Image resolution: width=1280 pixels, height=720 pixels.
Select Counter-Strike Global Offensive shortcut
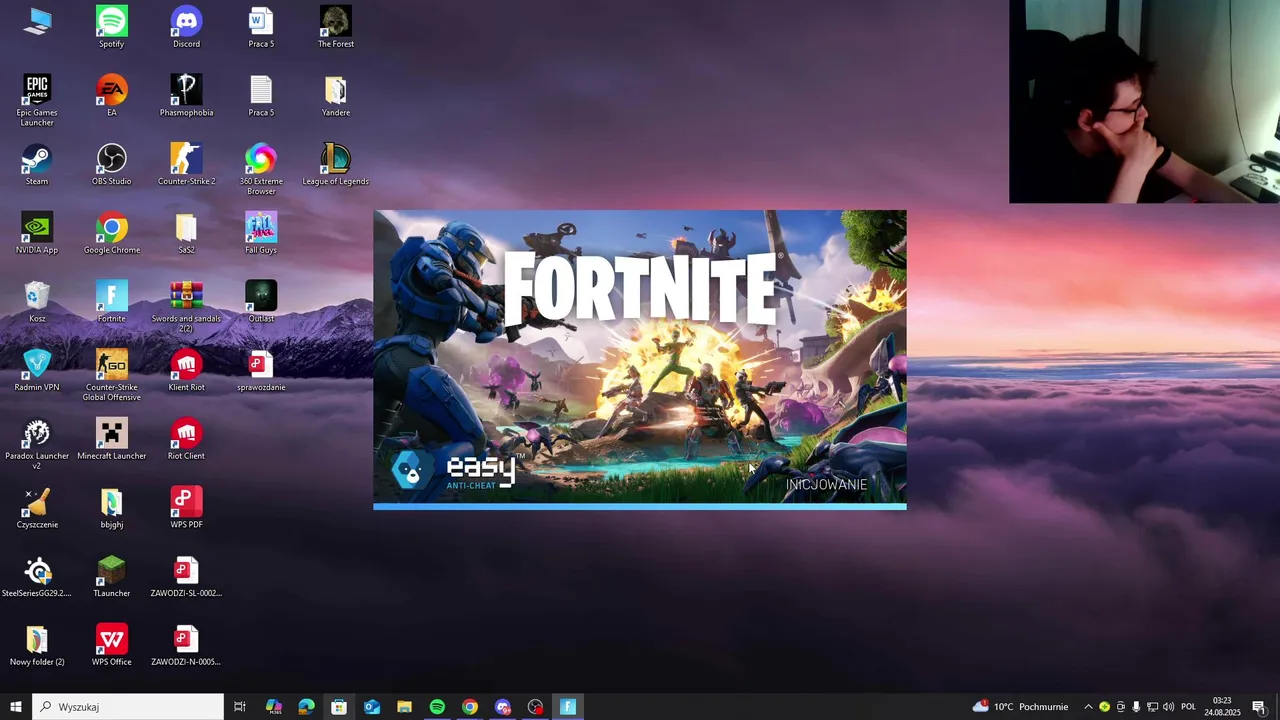(x=111, y=375)
